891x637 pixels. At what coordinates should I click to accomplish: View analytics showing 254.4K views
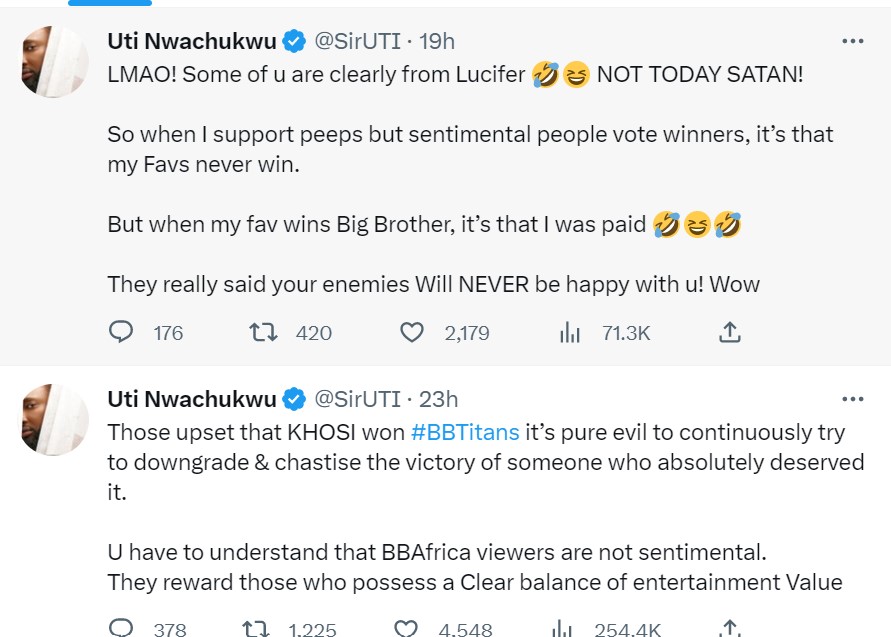pyautogui.click(x=563, y=628)
